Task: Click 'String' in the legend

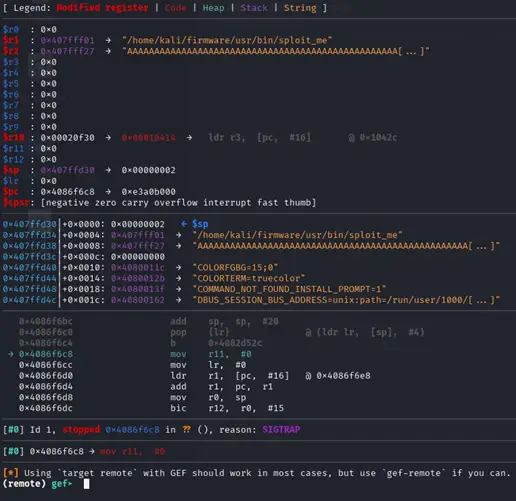Action: [x=300, y=8]
